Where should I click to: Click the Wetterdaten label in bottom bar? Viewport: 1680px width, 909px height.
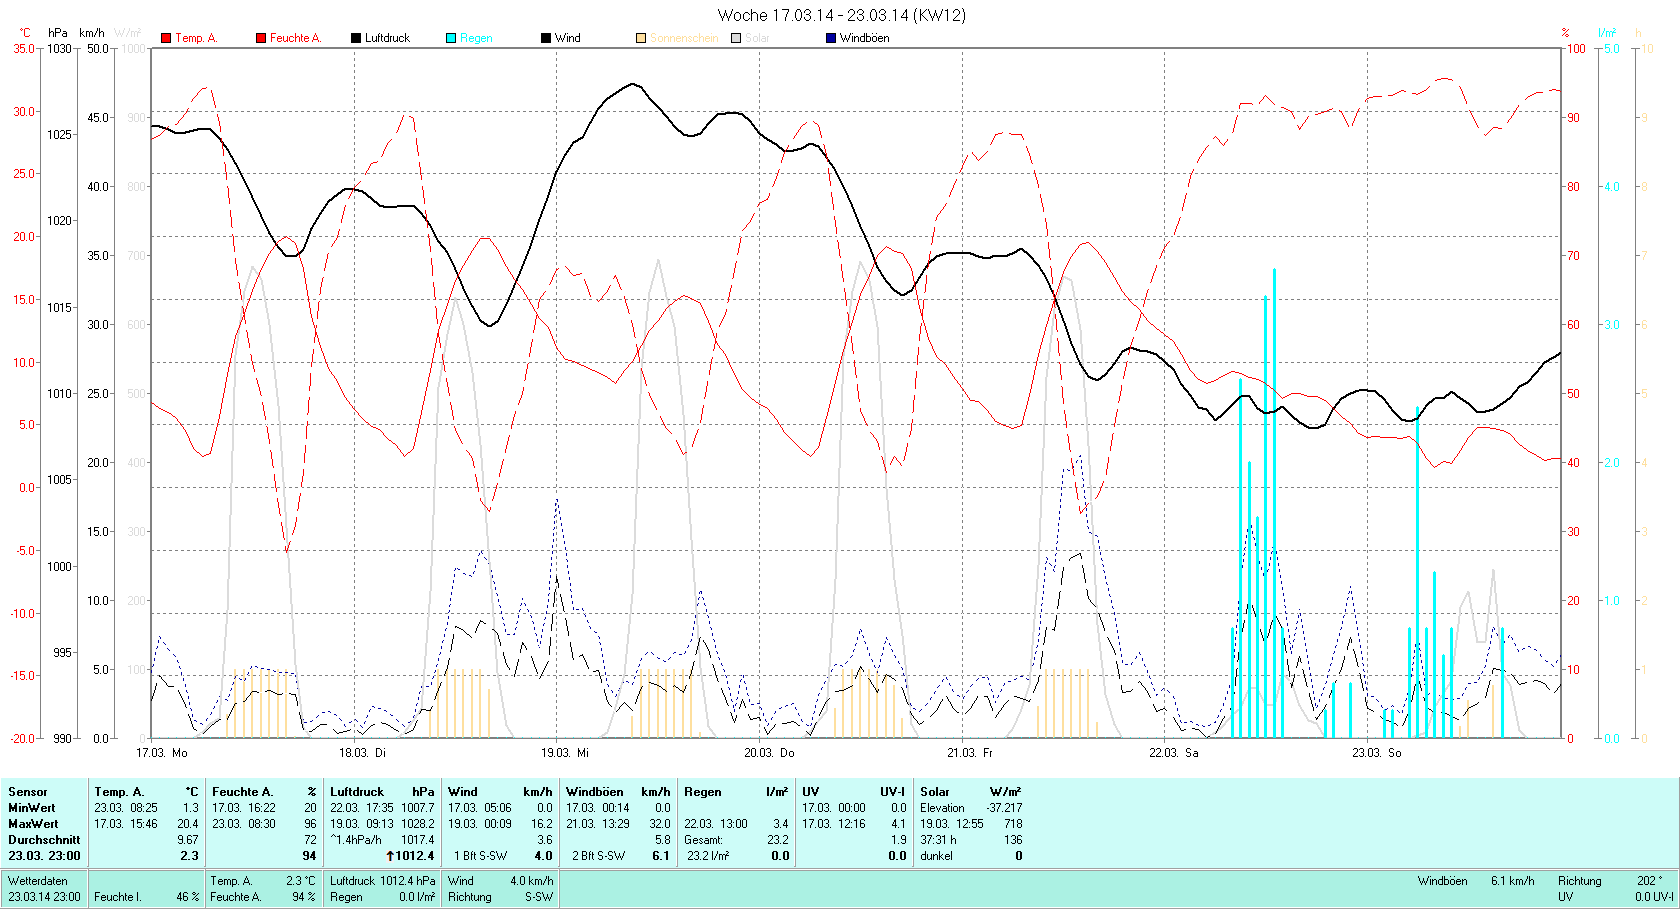tap(38, 881)
